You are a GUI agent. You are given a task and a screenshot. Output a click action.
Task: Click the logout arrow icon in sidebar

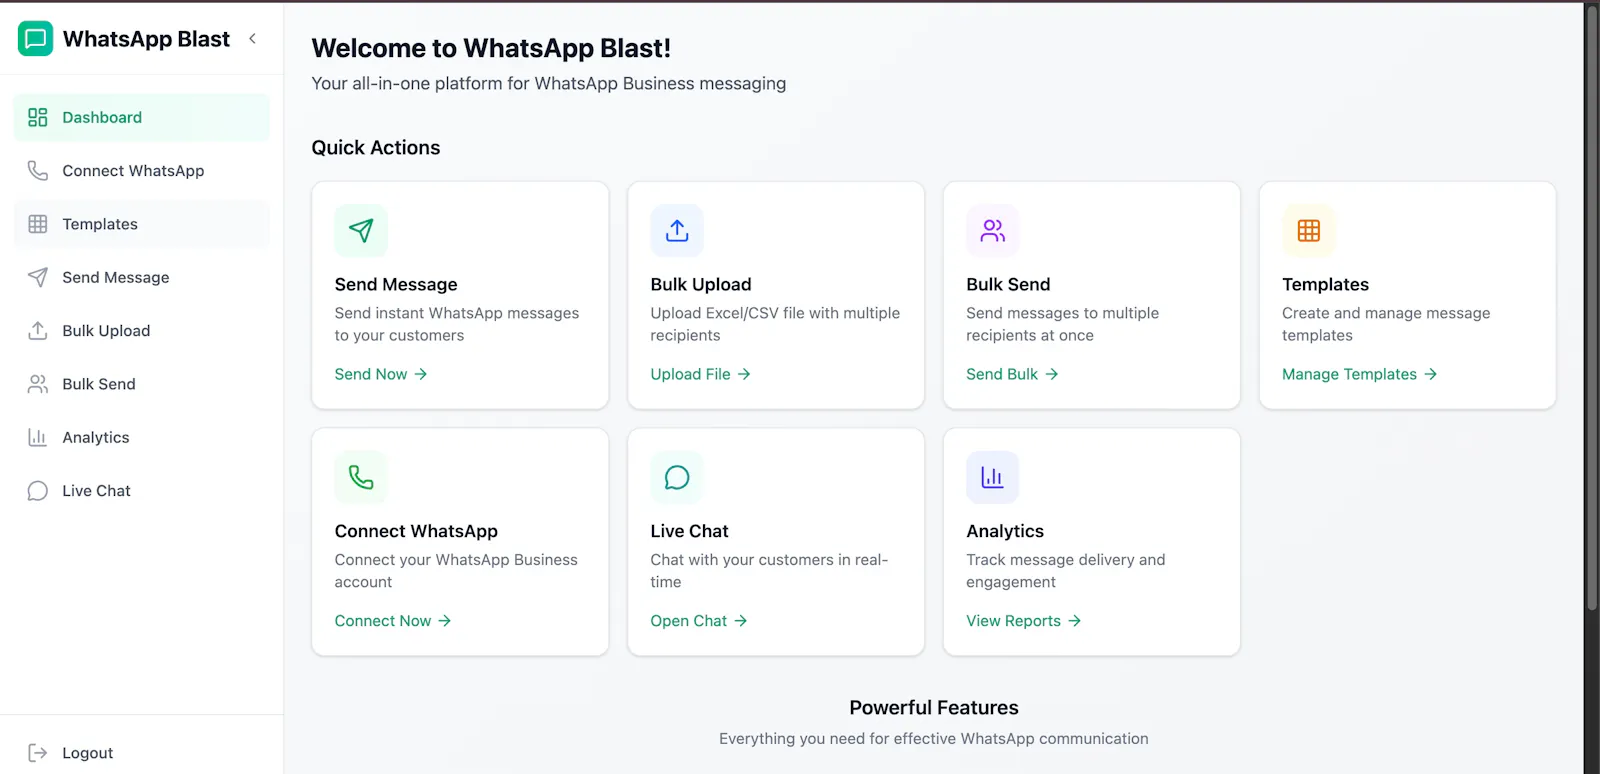click(x=38, y=753)
